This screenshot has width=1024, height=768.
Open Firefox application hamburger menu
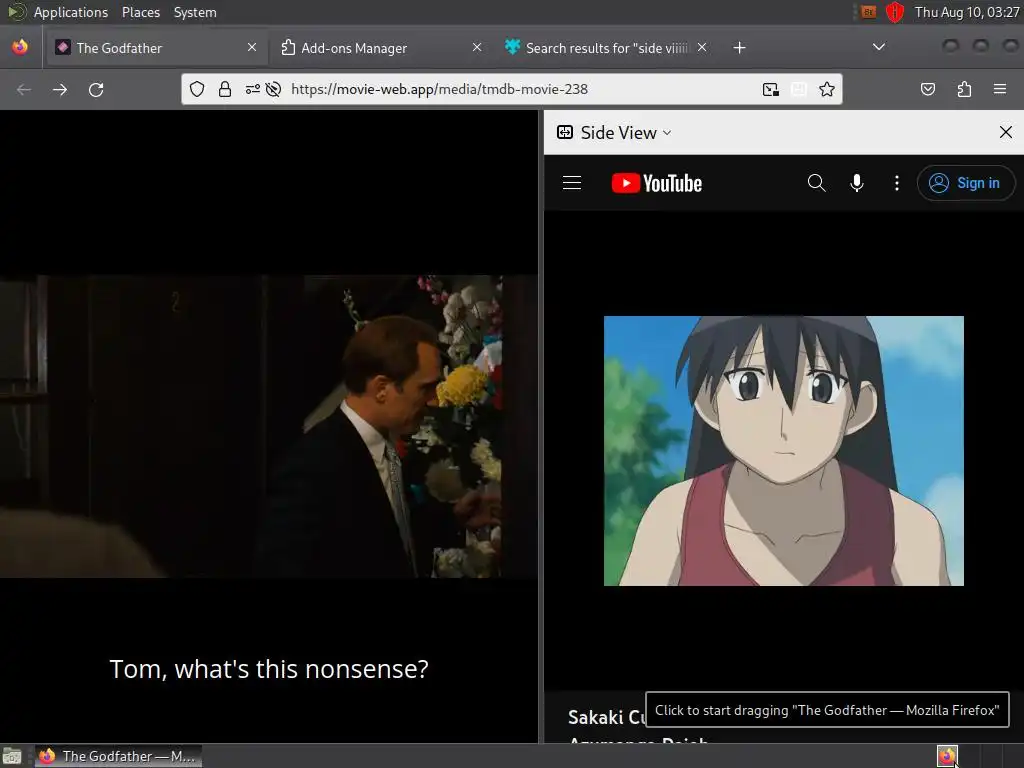(1000, 89)
